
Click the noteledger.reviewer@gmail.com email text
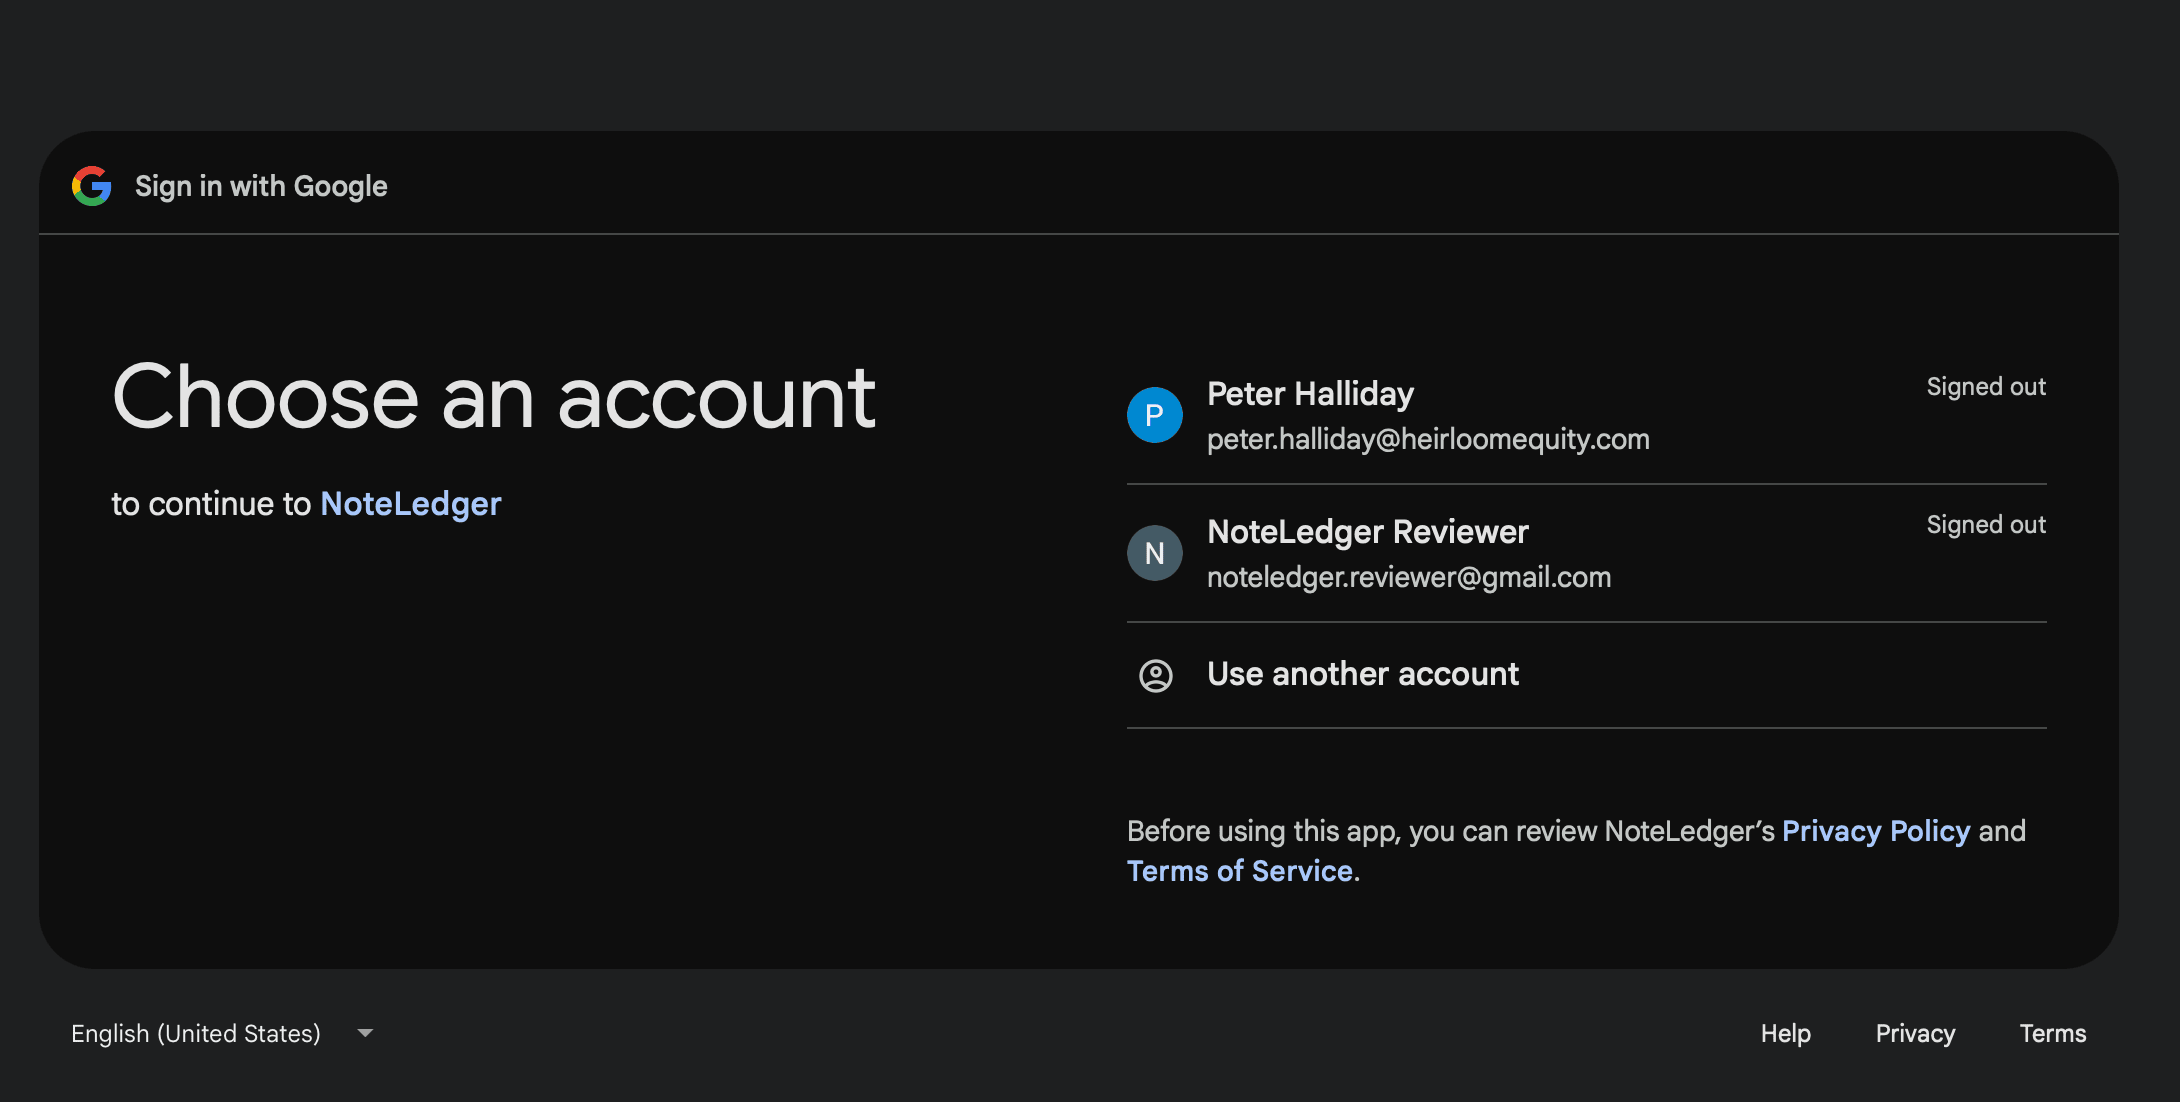click(x=1409, y=577)
